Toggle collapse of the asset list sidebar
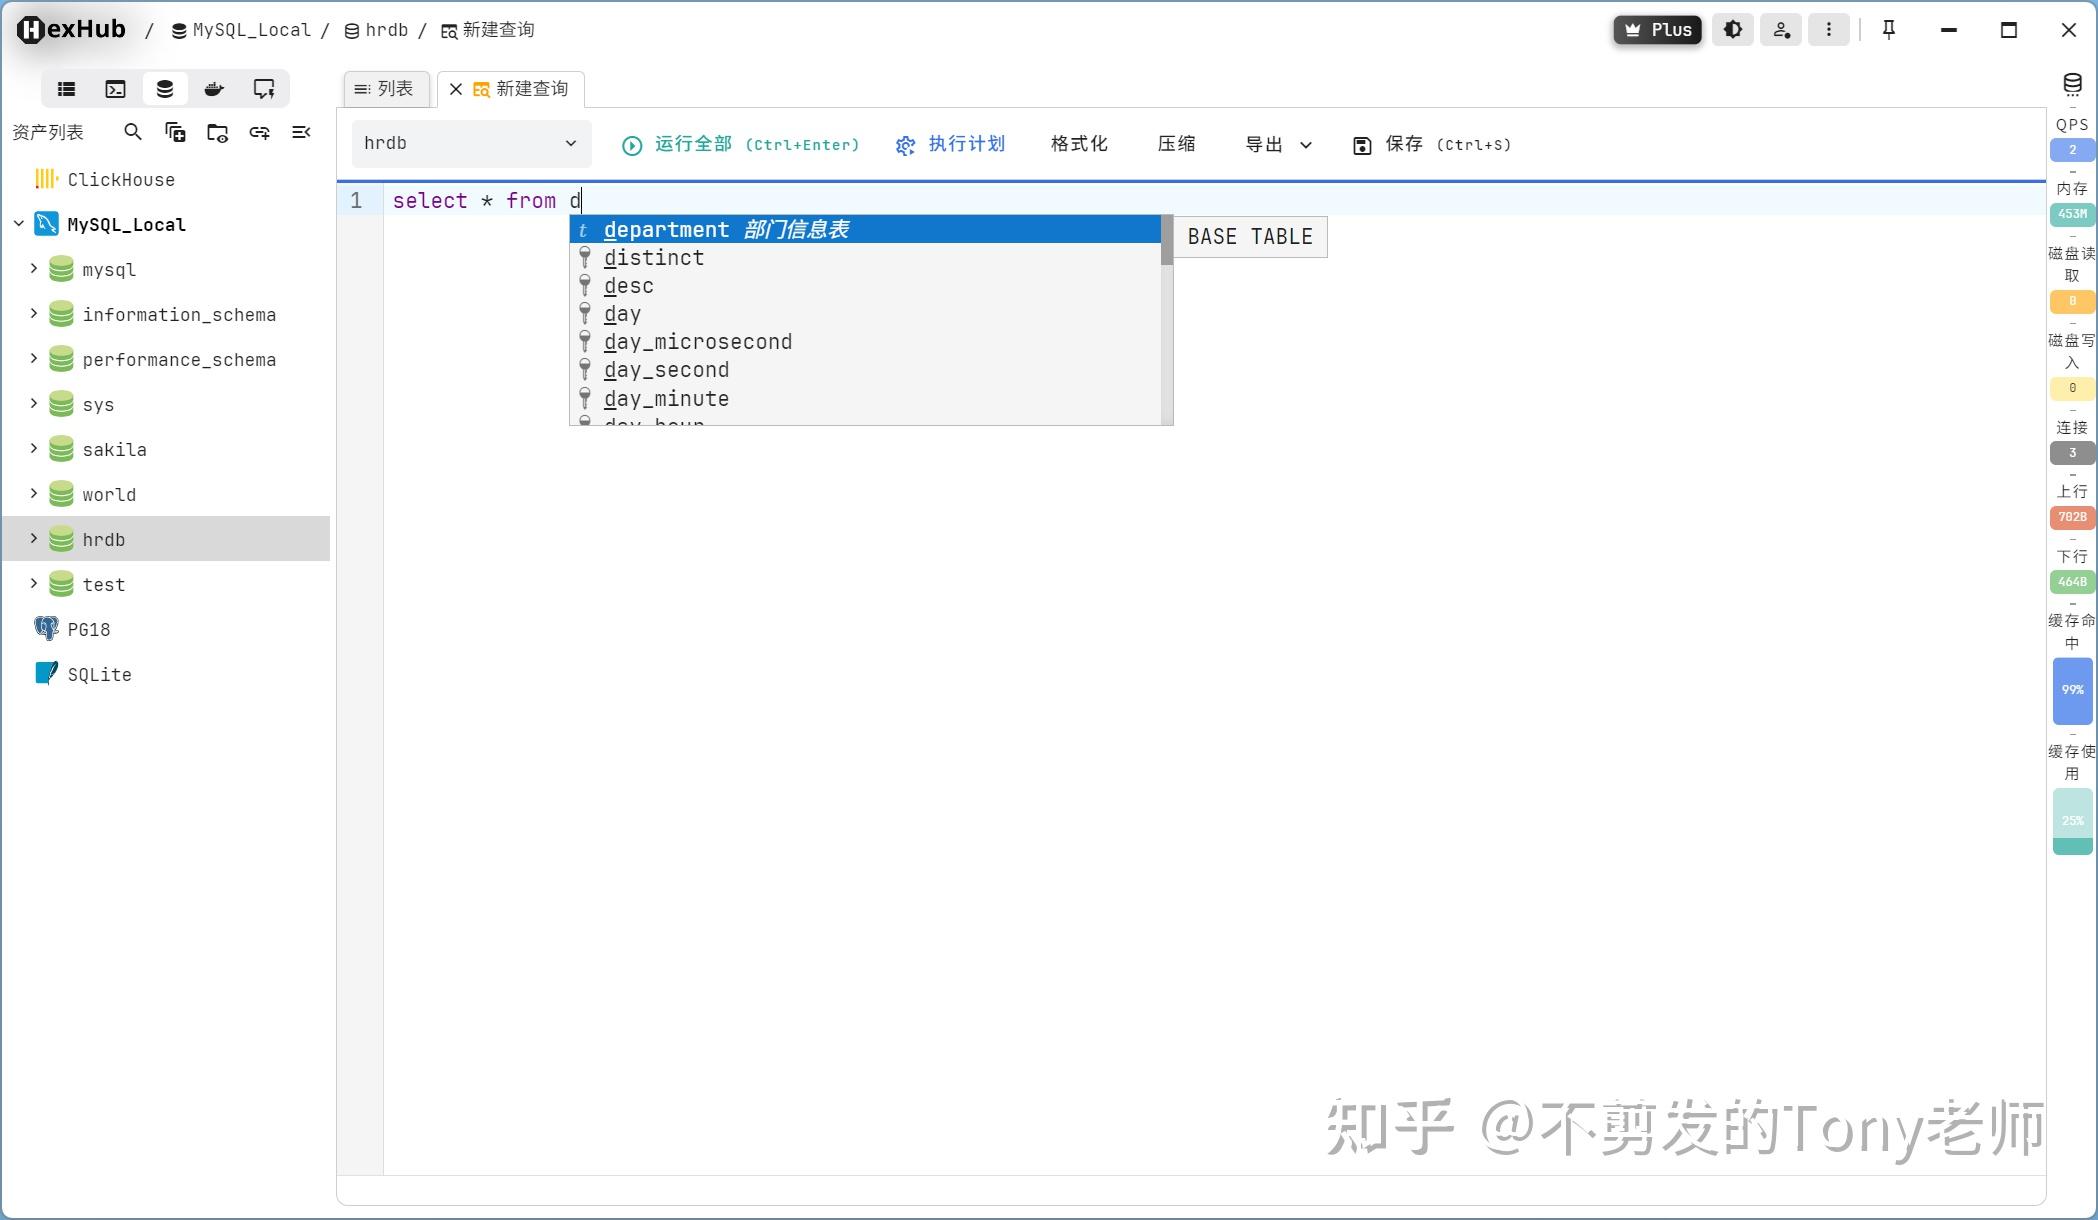The height and width of the screenshot is (1220, 2098). click(301, 132)
